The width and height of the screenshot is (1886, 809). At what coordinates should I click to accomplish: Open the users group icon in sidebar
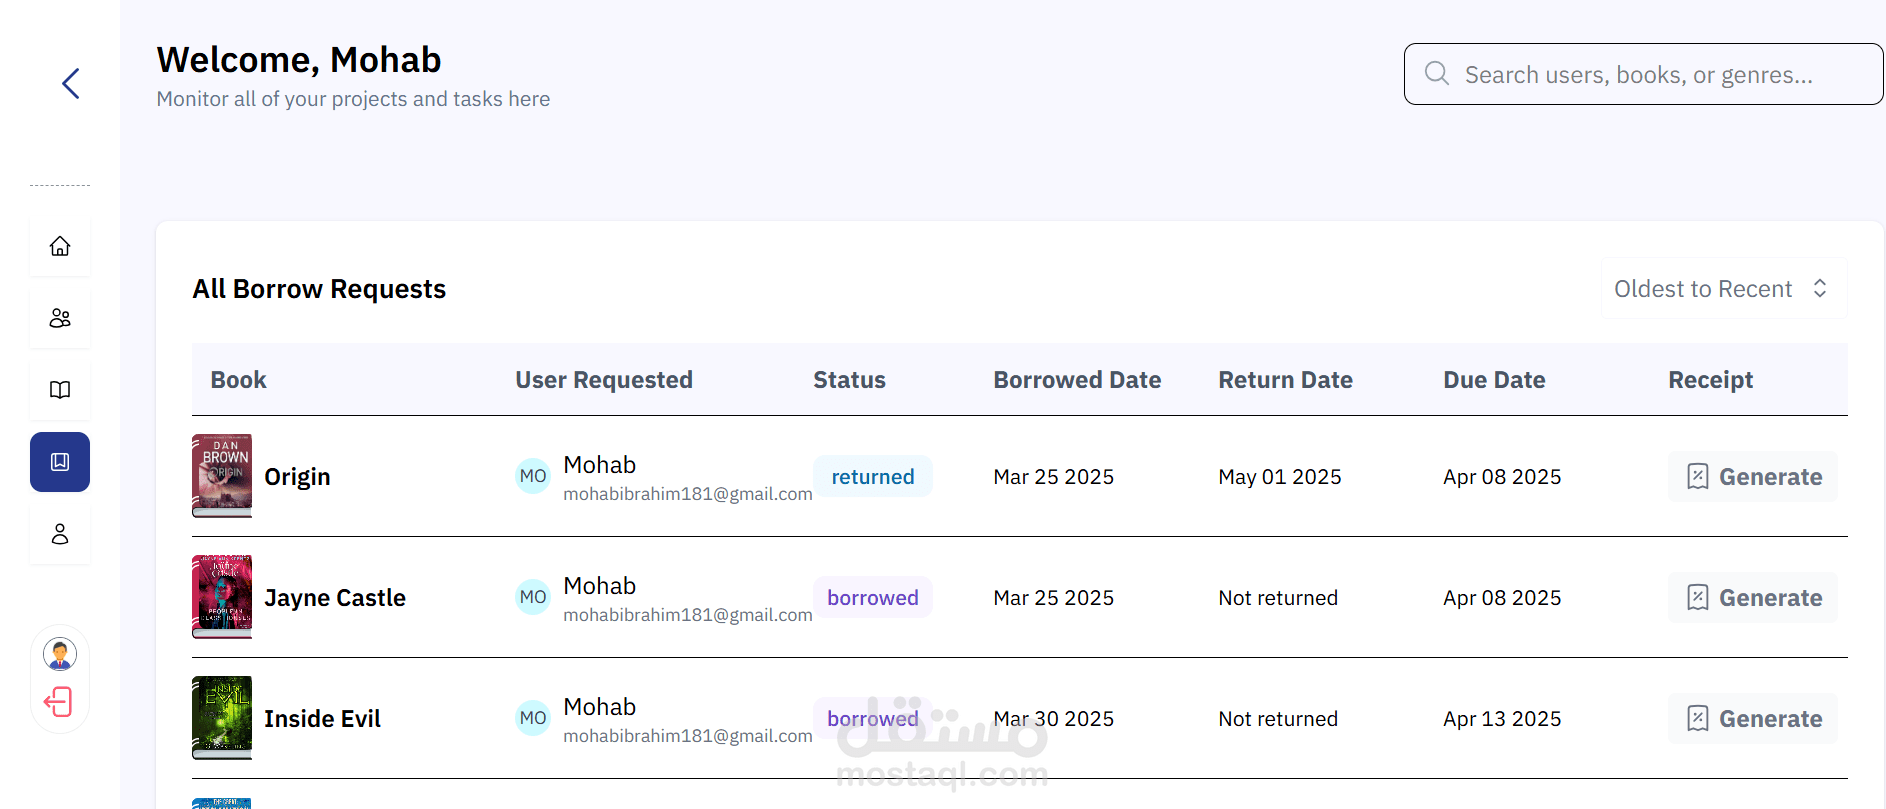tap(60, 318)
